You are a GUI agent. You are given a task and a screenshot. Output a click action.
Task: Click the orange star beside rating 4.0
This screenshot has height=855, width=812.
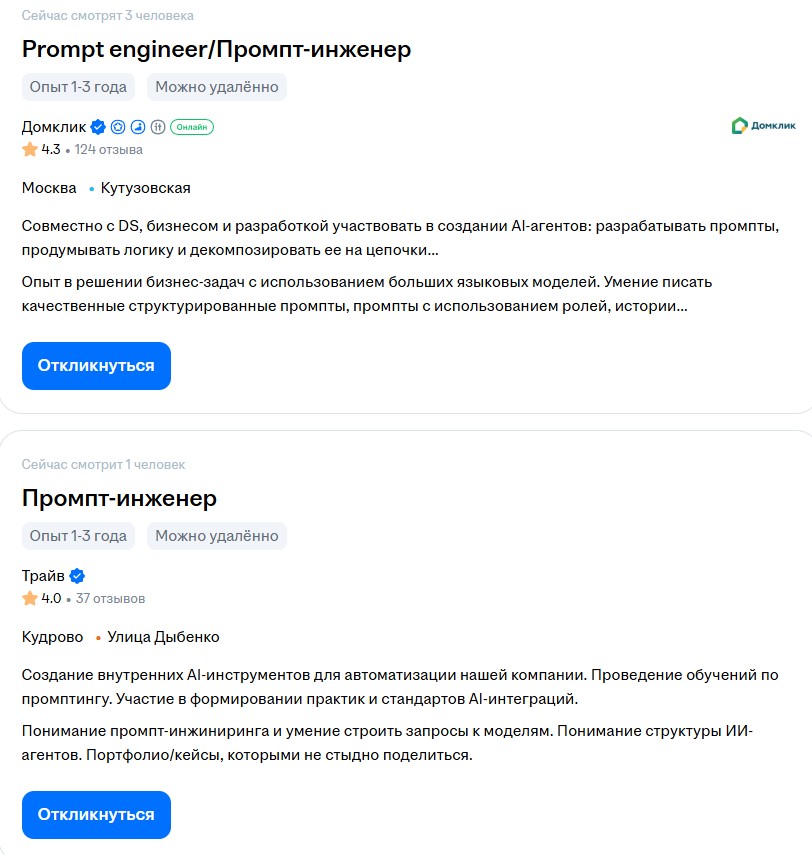point(31,597)
